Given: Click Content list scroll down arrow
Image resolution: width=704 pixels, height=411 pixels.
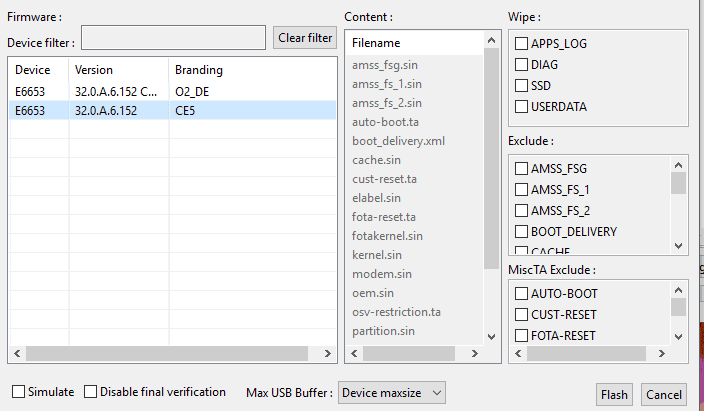Looking at the screenshot, I should (491, 336).
